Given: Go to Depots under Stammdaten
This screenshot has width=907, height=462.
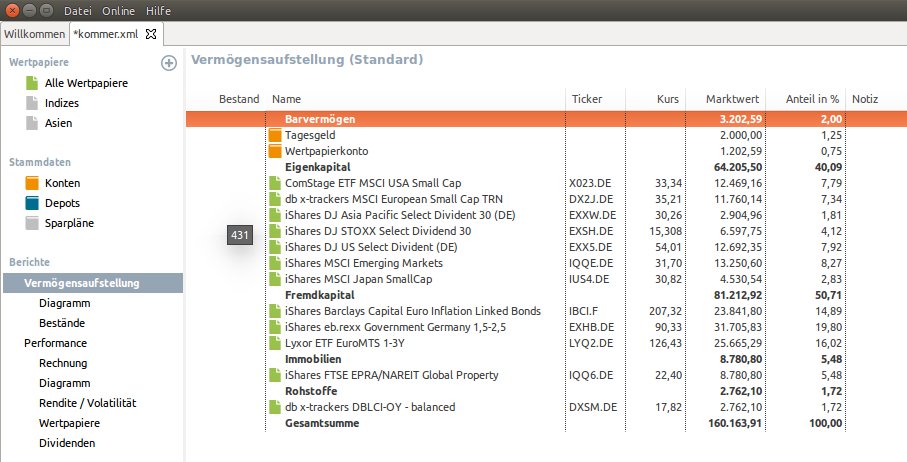Looking at the screenshot, I should [62, 204].
